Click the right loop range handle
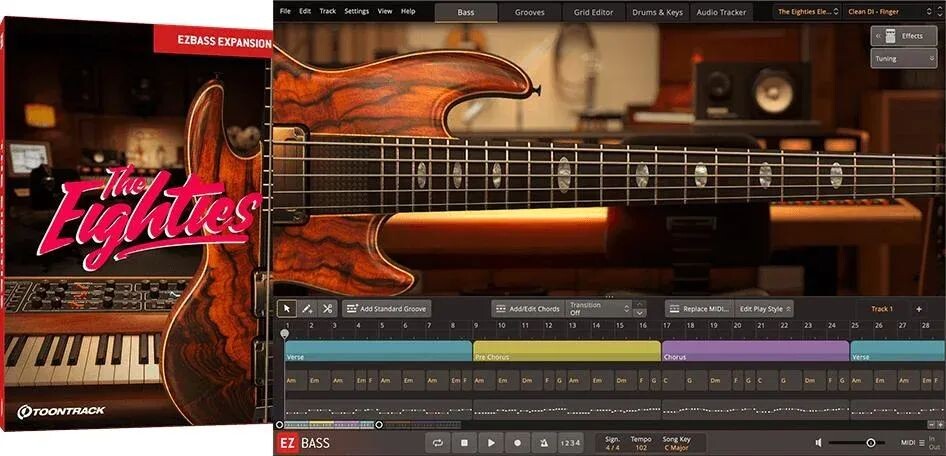 point(379,425)
